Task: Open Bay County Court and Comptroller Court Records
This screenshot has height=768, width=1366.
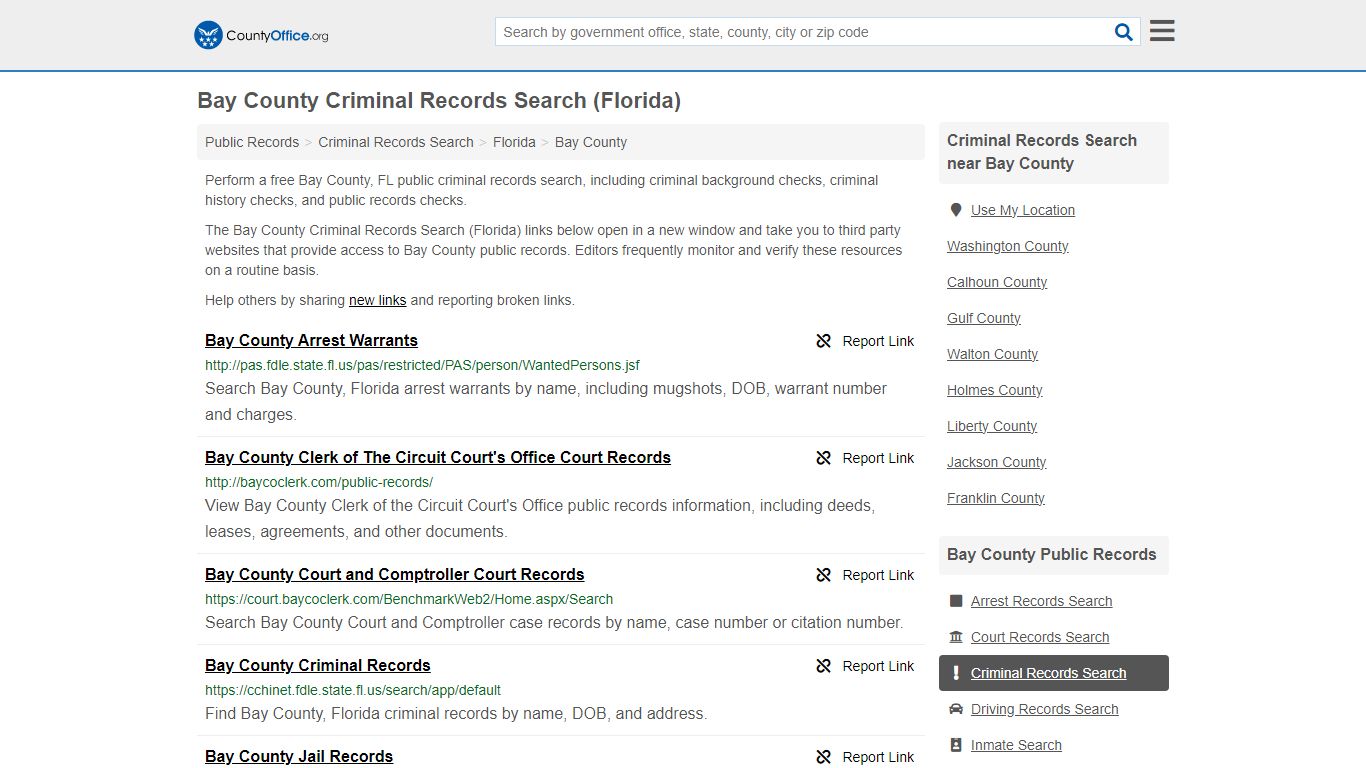Action: tap(395, 574)
